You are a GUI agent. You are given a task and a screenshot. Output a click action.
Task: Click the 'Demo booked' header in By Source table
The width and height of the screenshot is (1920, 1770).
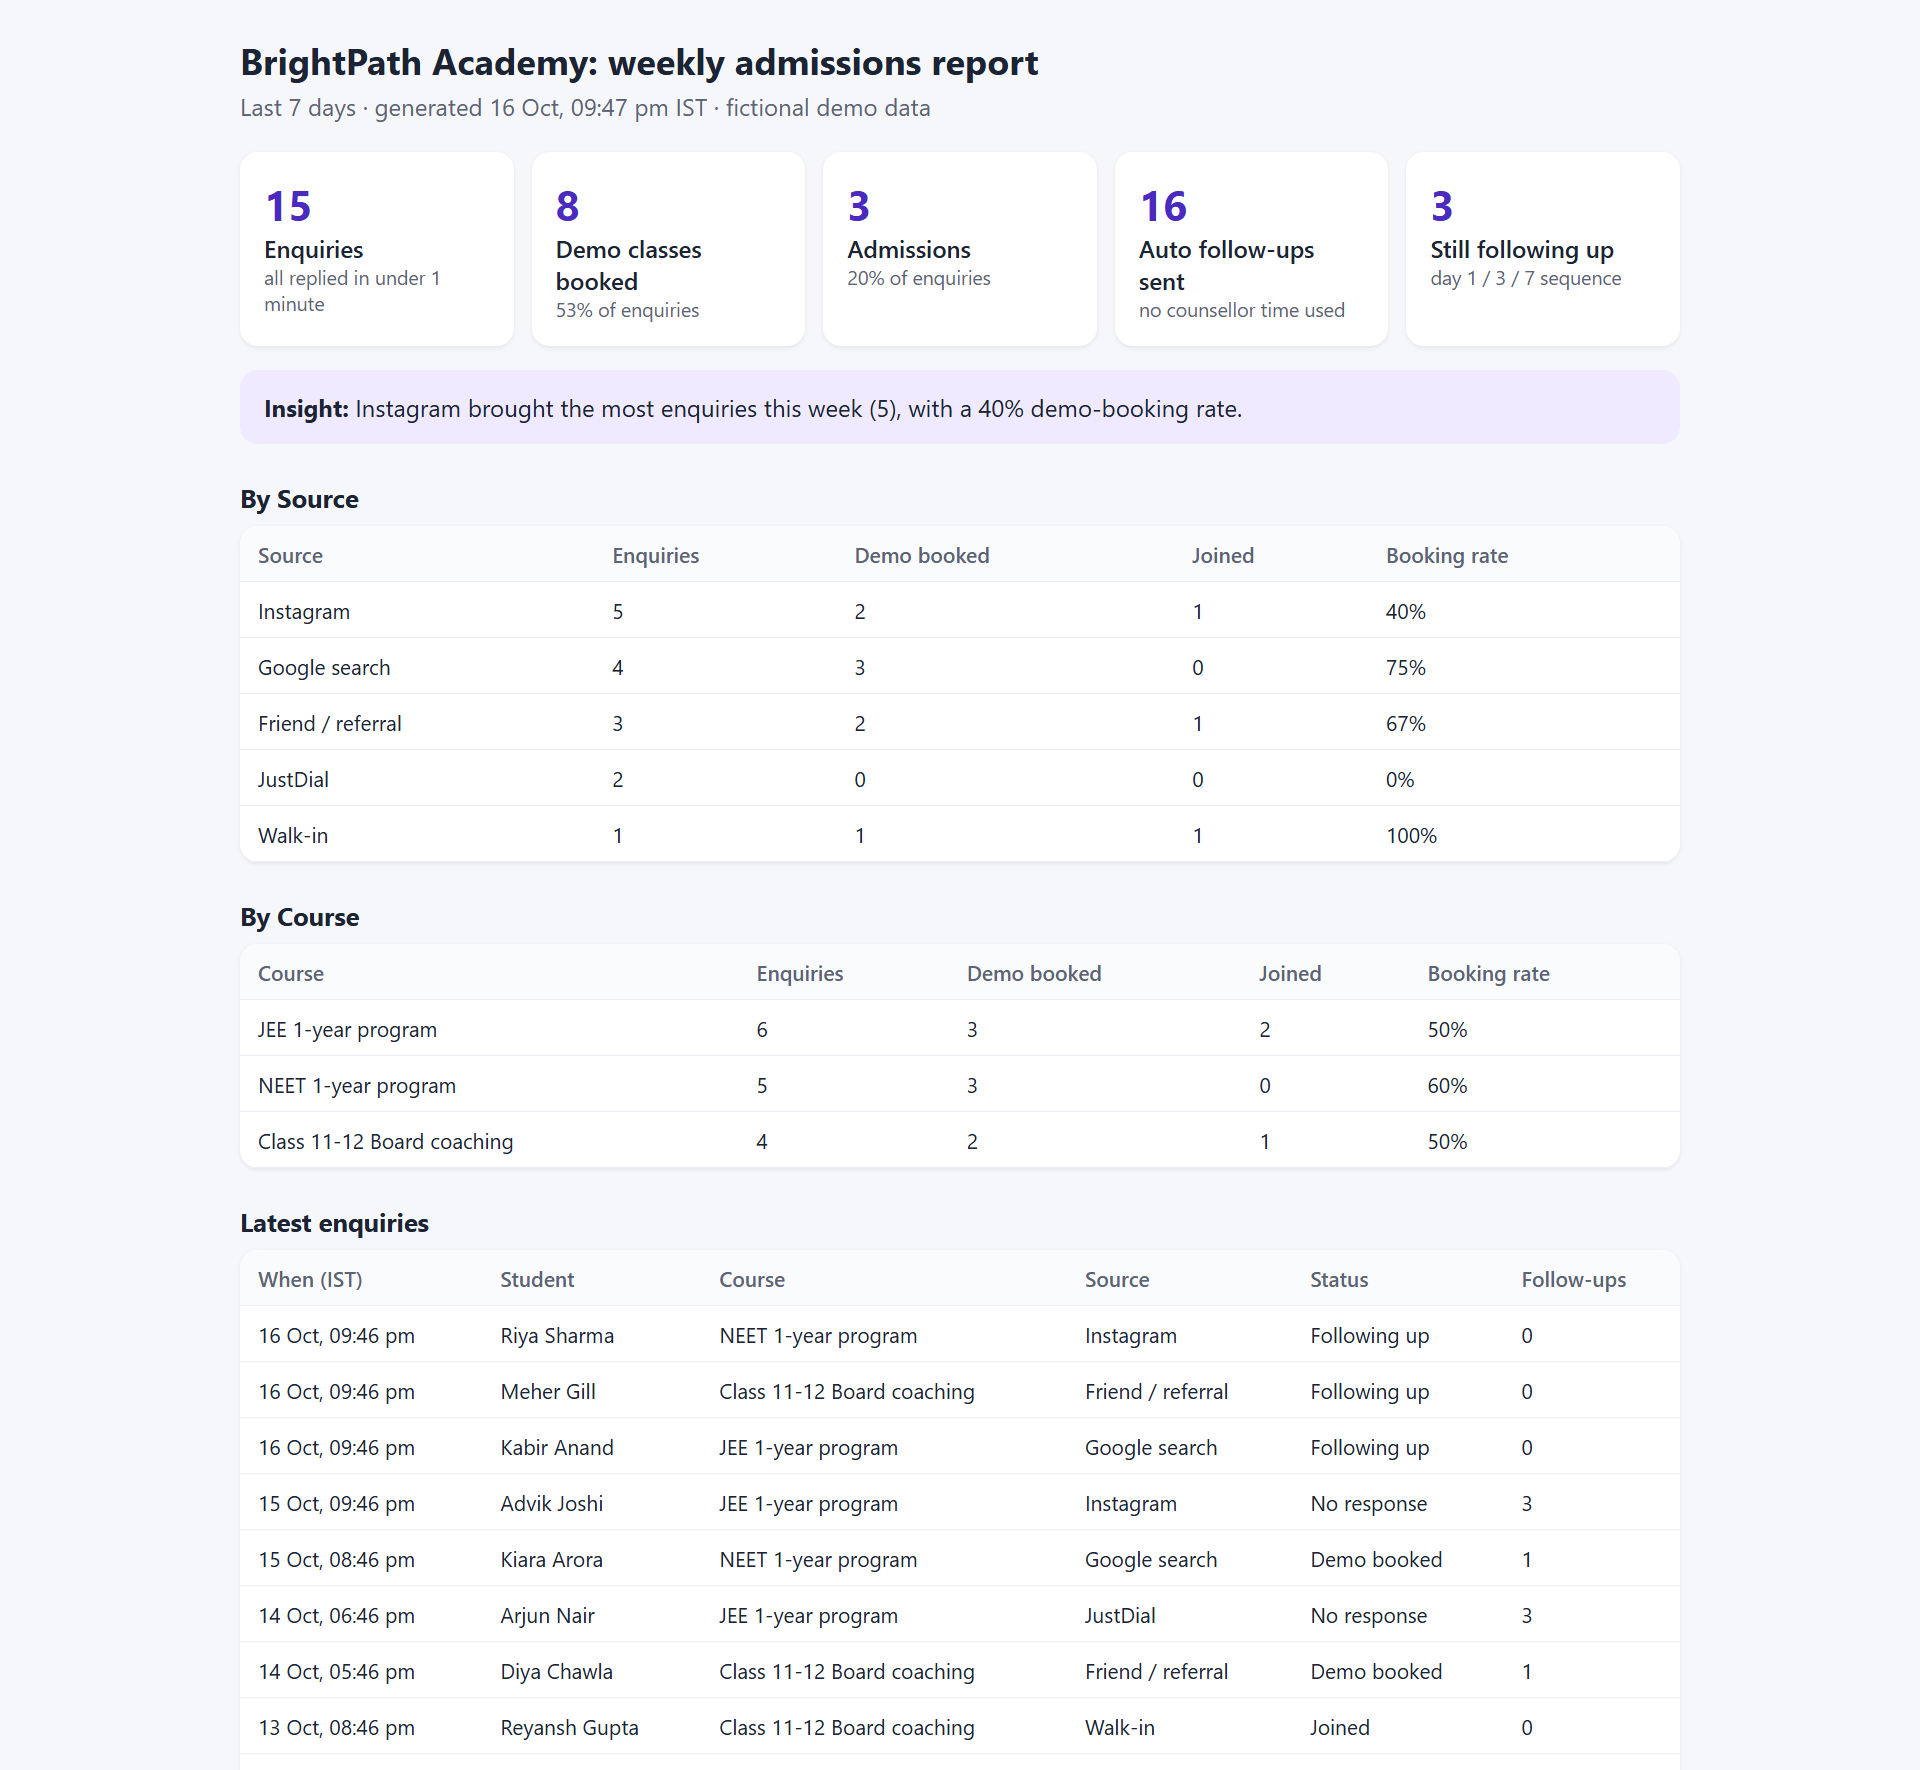coord(922,555)
